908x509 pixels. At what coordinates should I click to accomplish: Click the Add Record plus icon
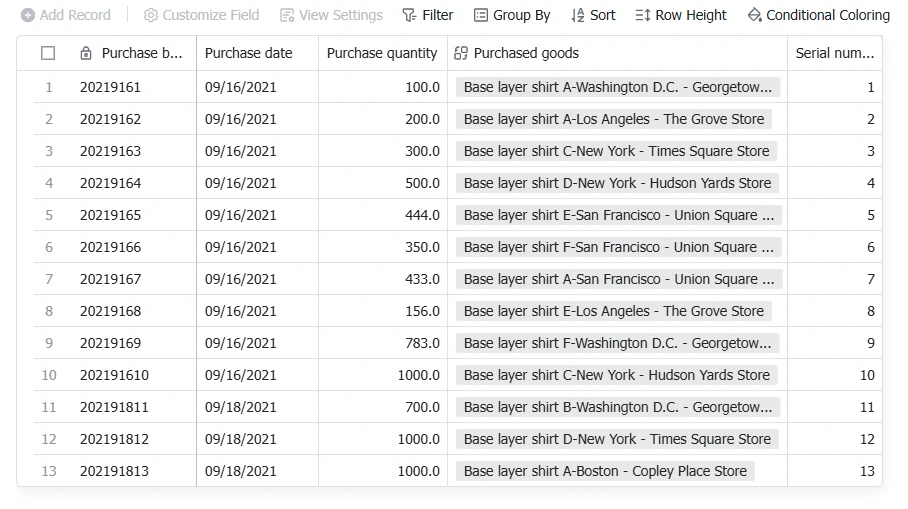(x=28, y=15)
